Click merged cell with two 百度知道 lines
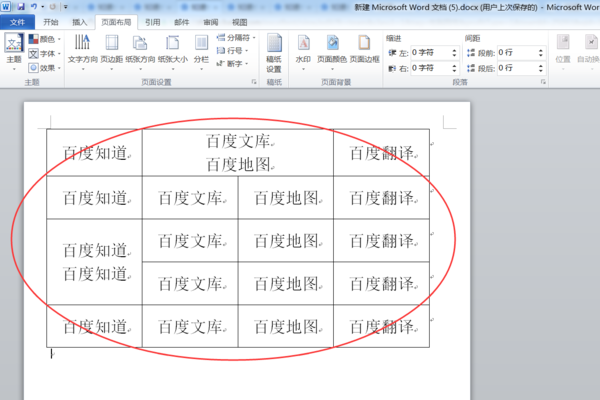Viewport: 600px width, 400px height. (x=94, y=262)
